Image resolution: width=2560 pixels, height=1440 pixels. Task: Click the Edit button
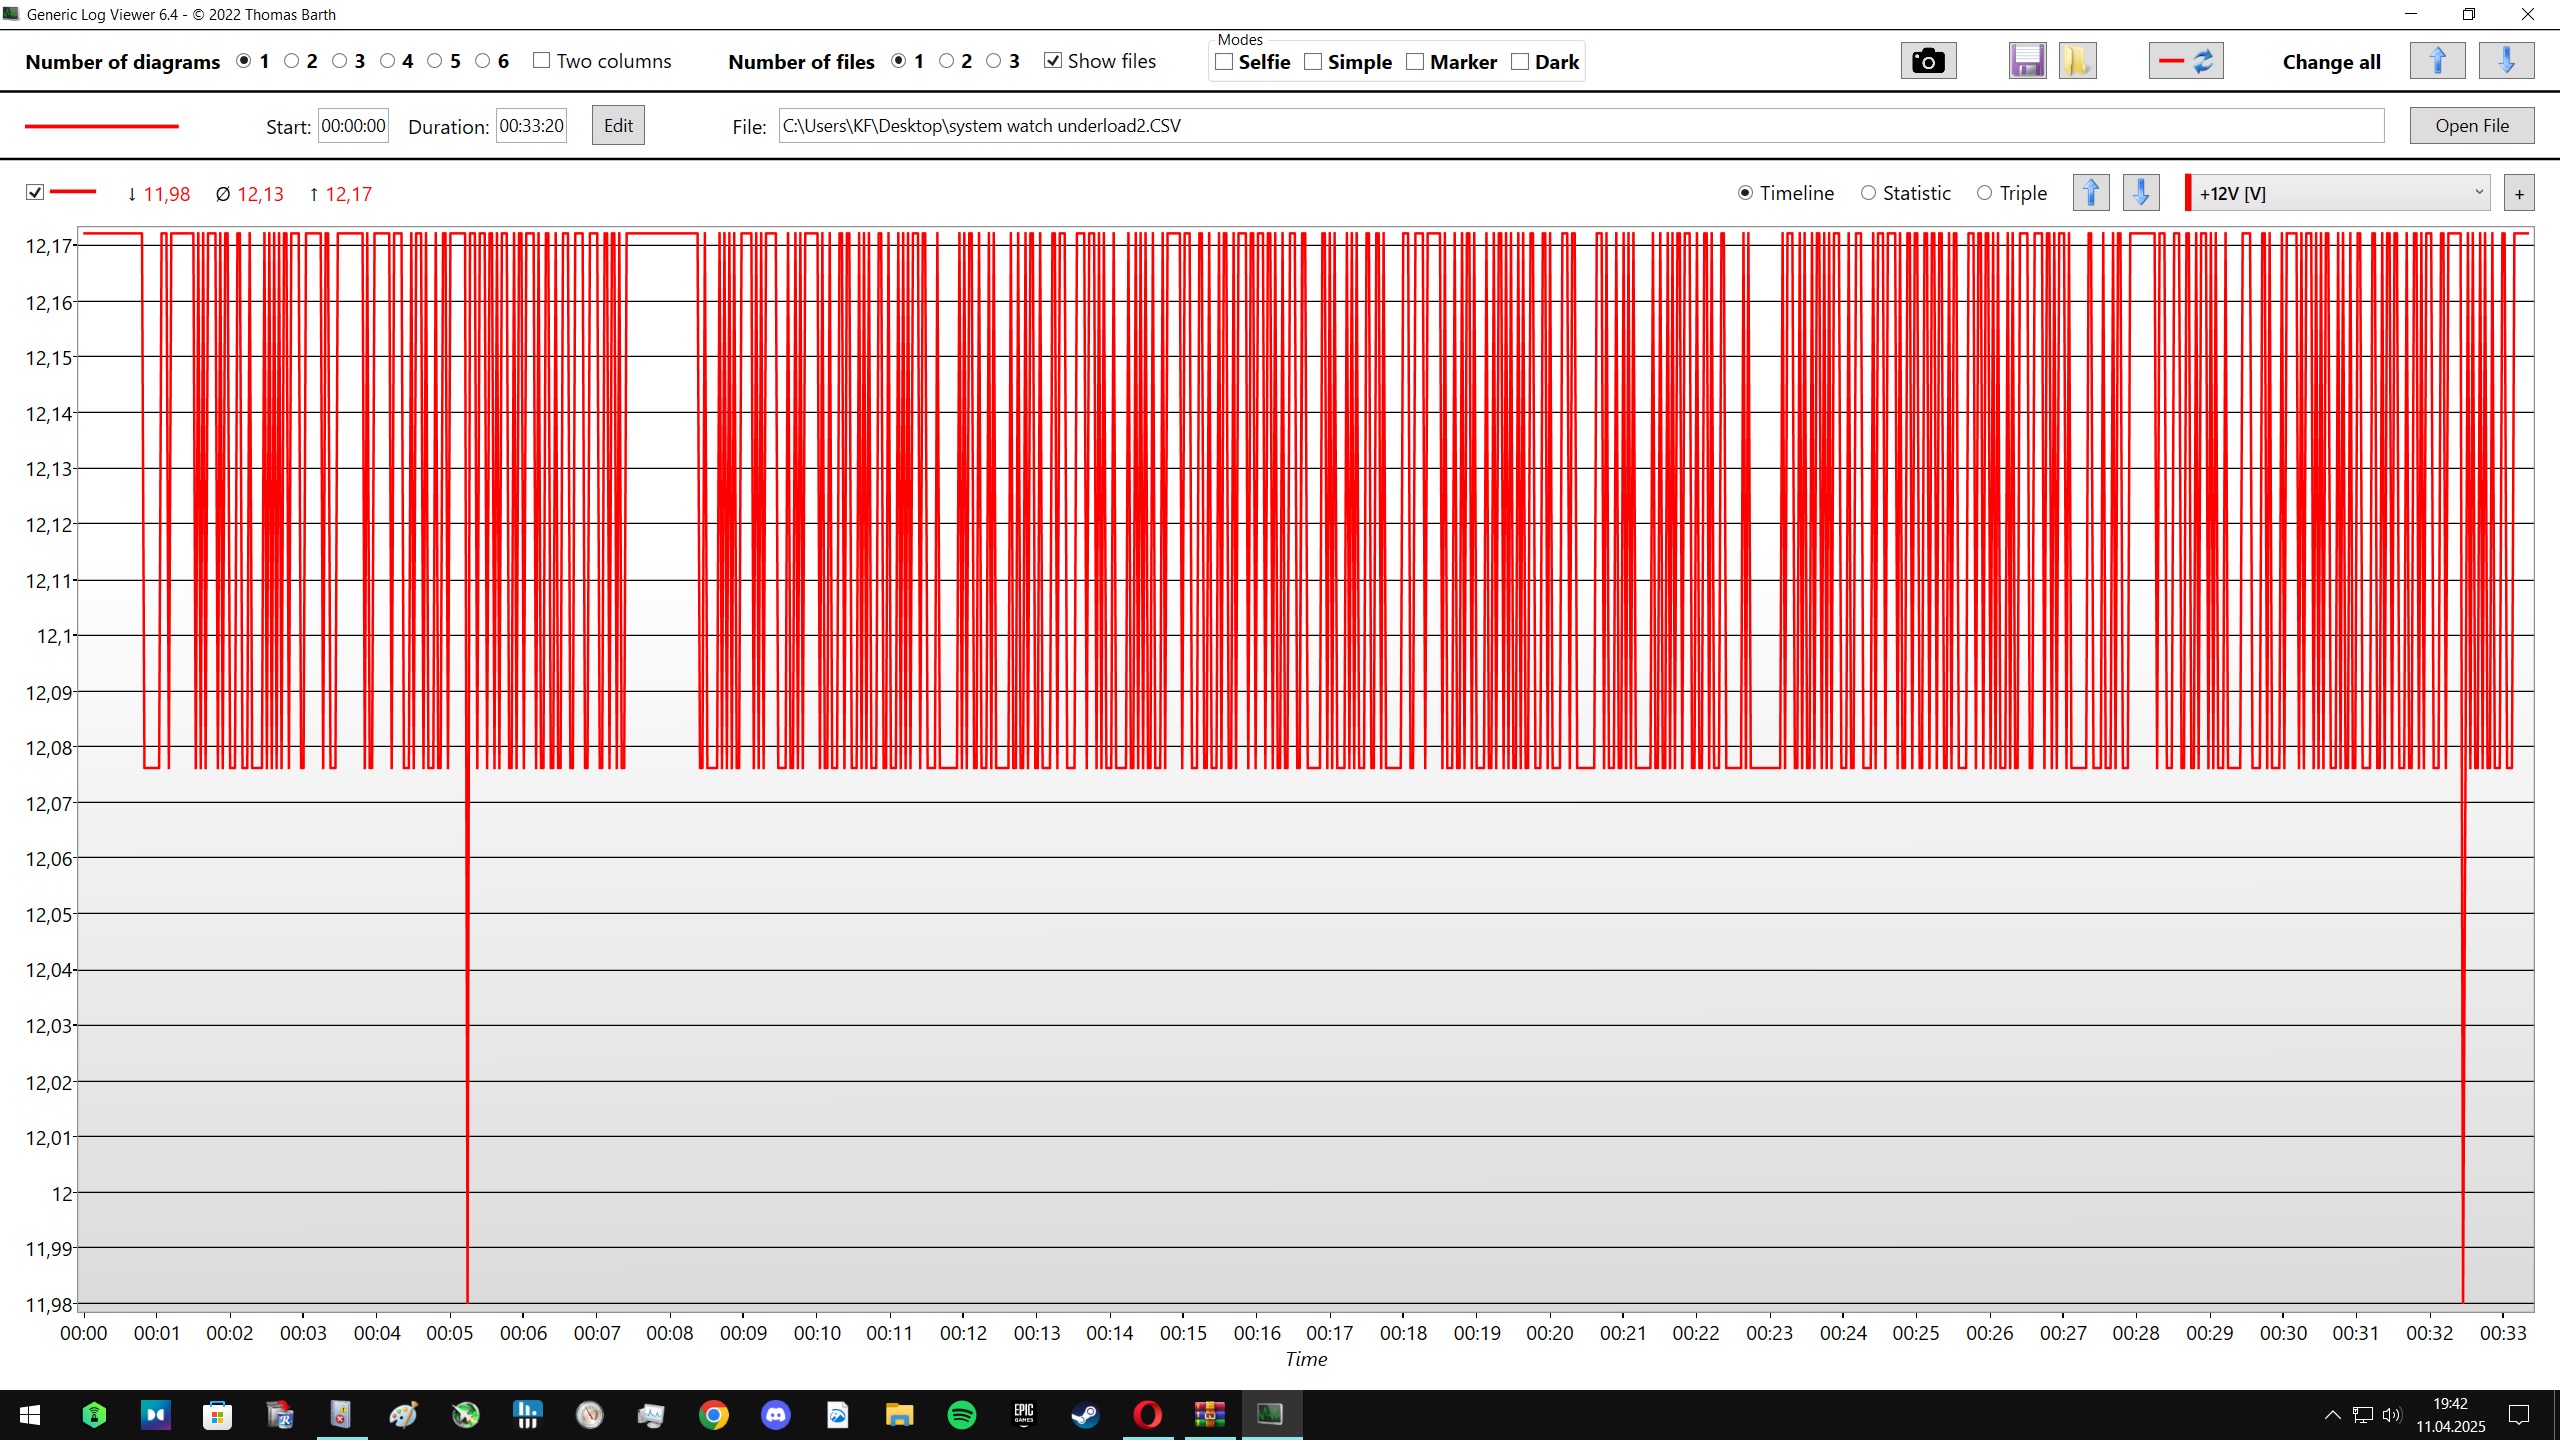pyautogui.click(x=617, y=126)
